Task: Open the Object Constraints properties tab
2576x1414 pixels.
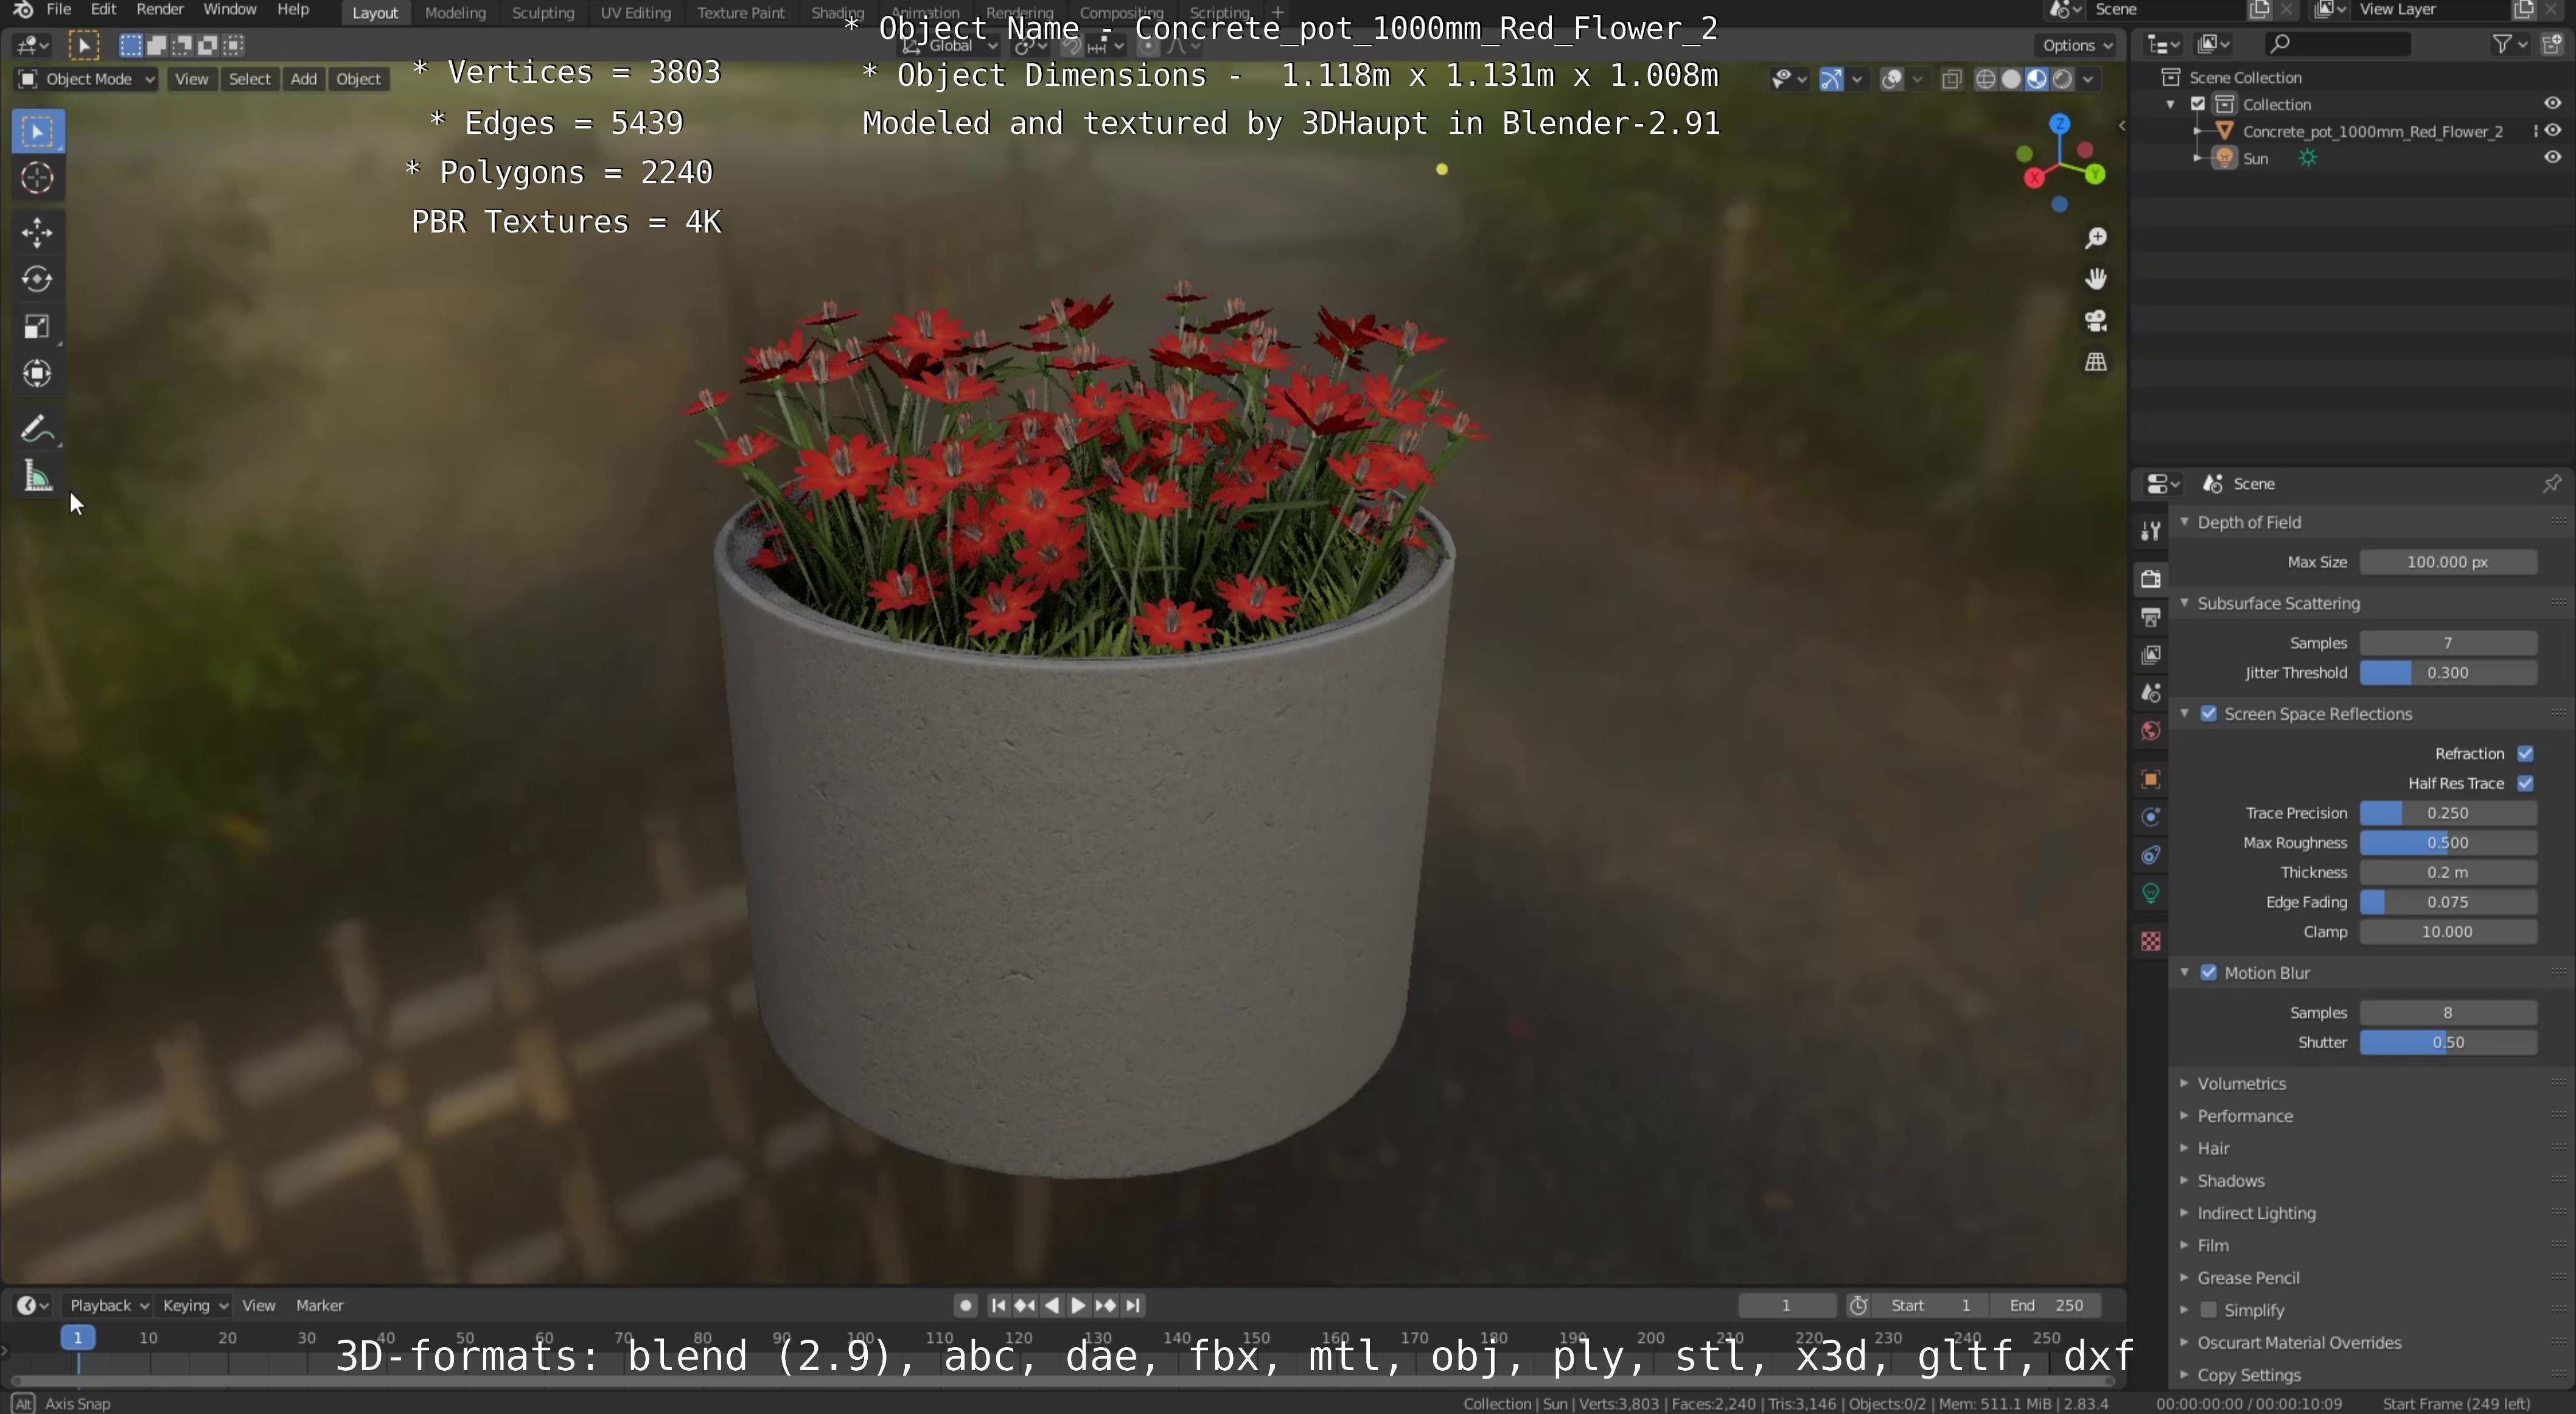Action: point(2150,855)
